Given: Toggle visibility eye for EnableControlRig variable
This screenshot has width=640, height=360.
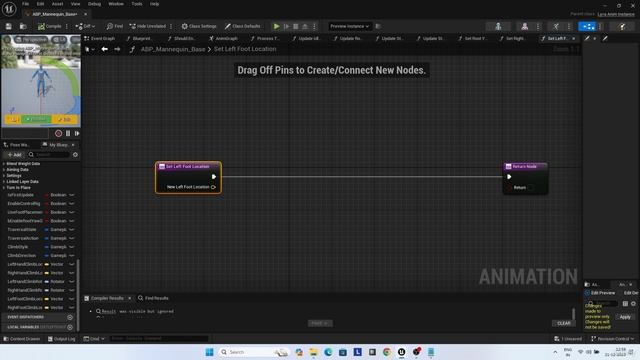Looking at the screenshot, I should pyautogui.click(x=71, y=204).
